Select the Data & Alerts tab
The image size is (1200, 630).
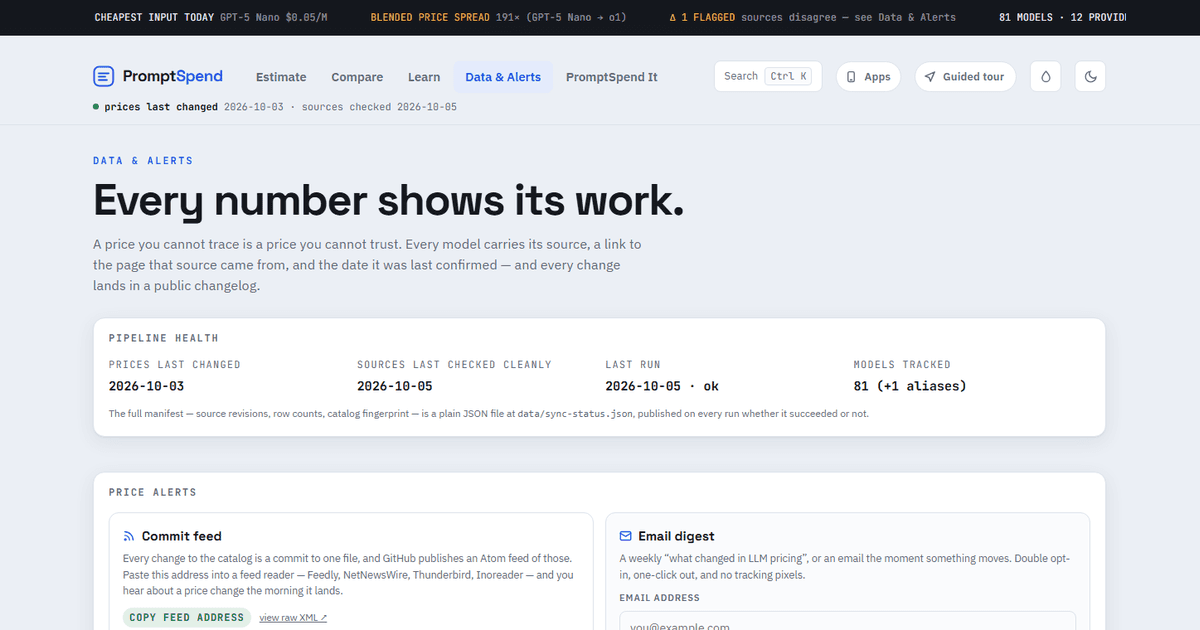click(503, 77)
